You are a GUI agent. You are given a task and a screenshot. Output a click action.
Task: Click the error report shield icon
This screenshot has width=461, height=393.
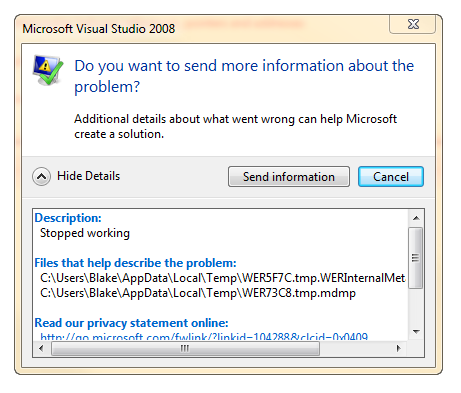[x=47, y=70]
